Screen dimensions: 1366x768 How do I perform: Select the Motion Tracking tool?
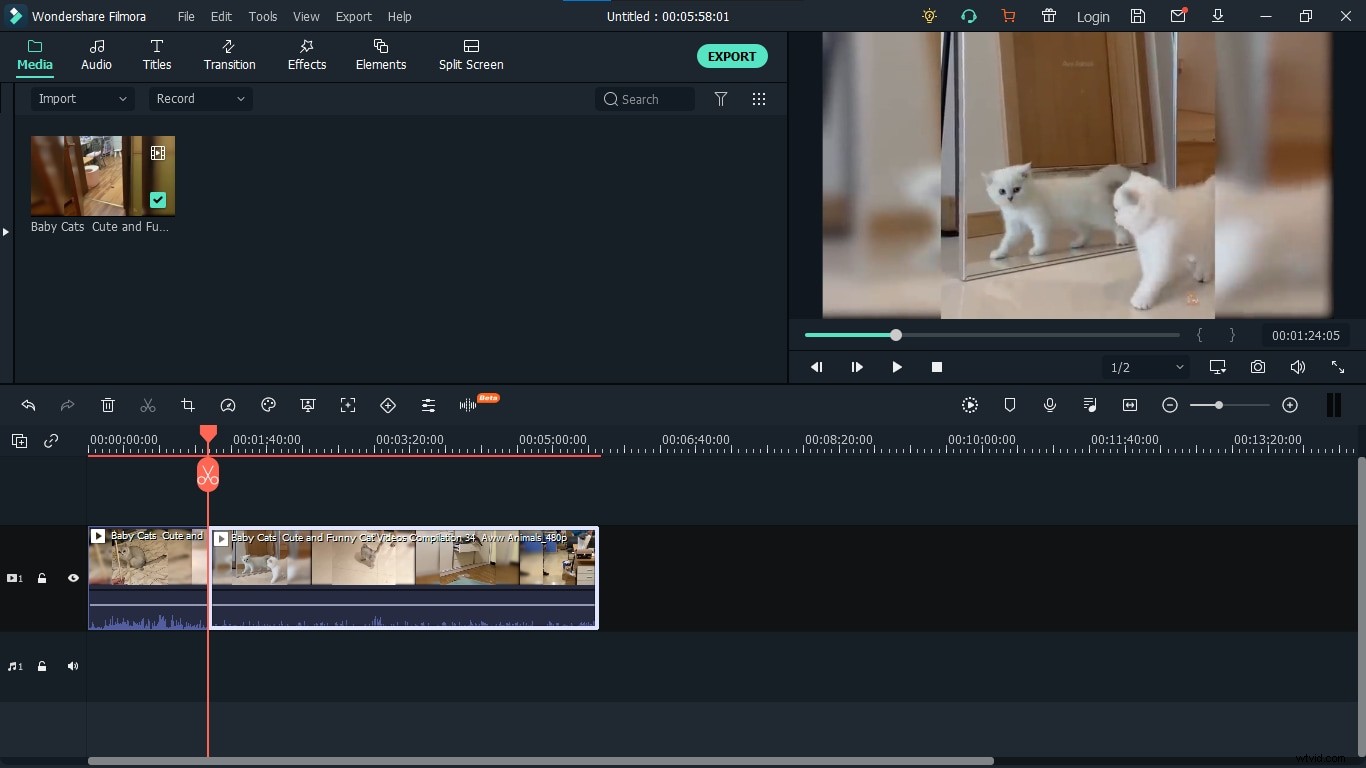tap(348, 405)
